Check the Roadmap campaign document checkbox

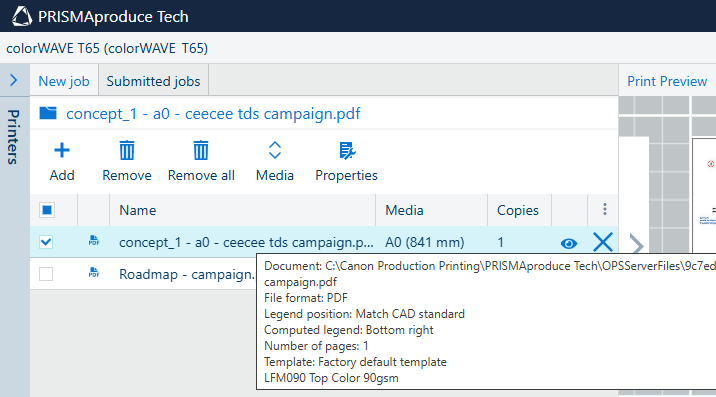click(46, 274)
